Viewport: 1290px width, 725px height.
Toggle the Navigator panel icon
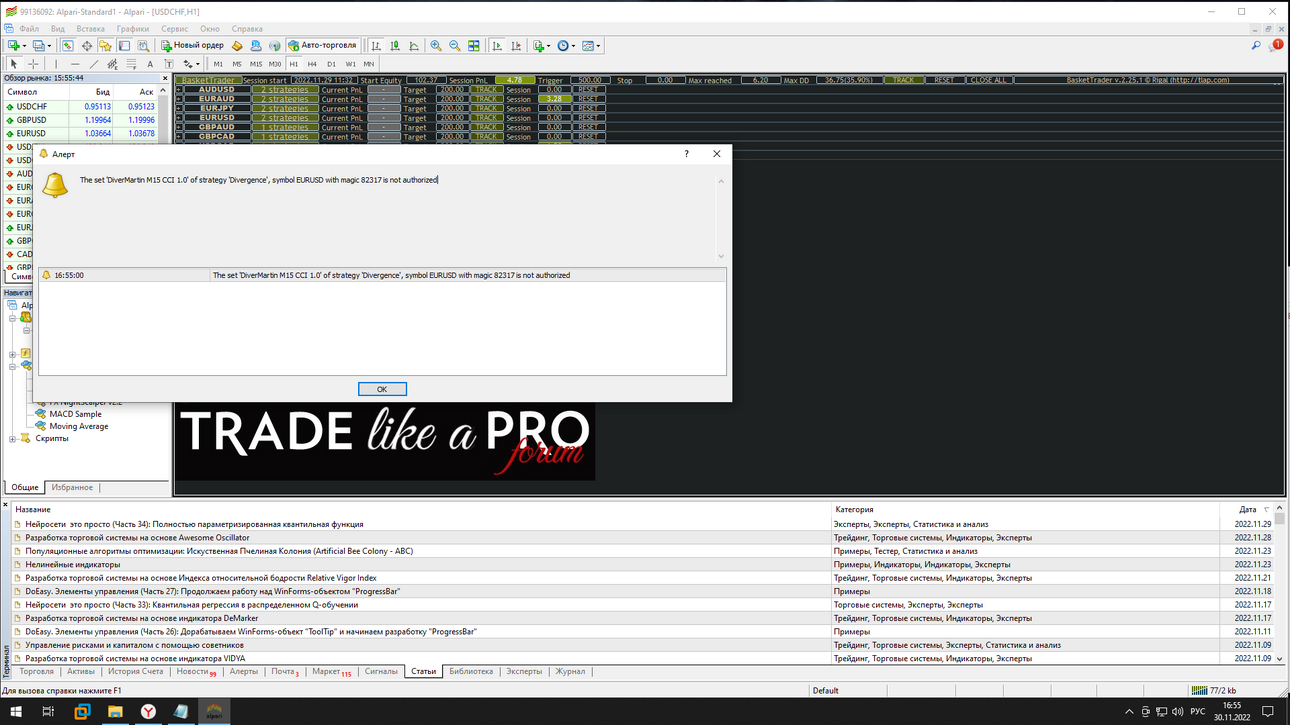(x=105, y=45)
